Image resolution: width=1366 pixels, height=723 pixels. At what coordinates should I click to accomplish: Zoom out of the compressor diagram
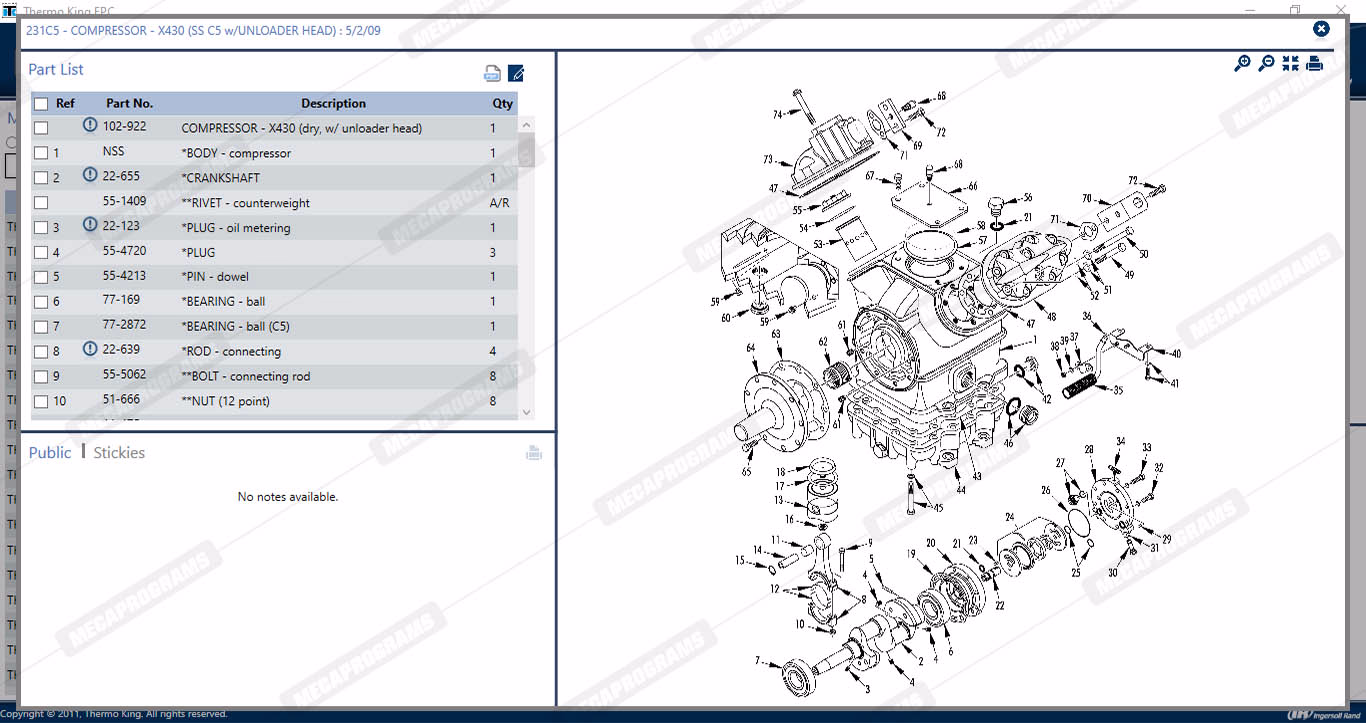[1266, 63]
